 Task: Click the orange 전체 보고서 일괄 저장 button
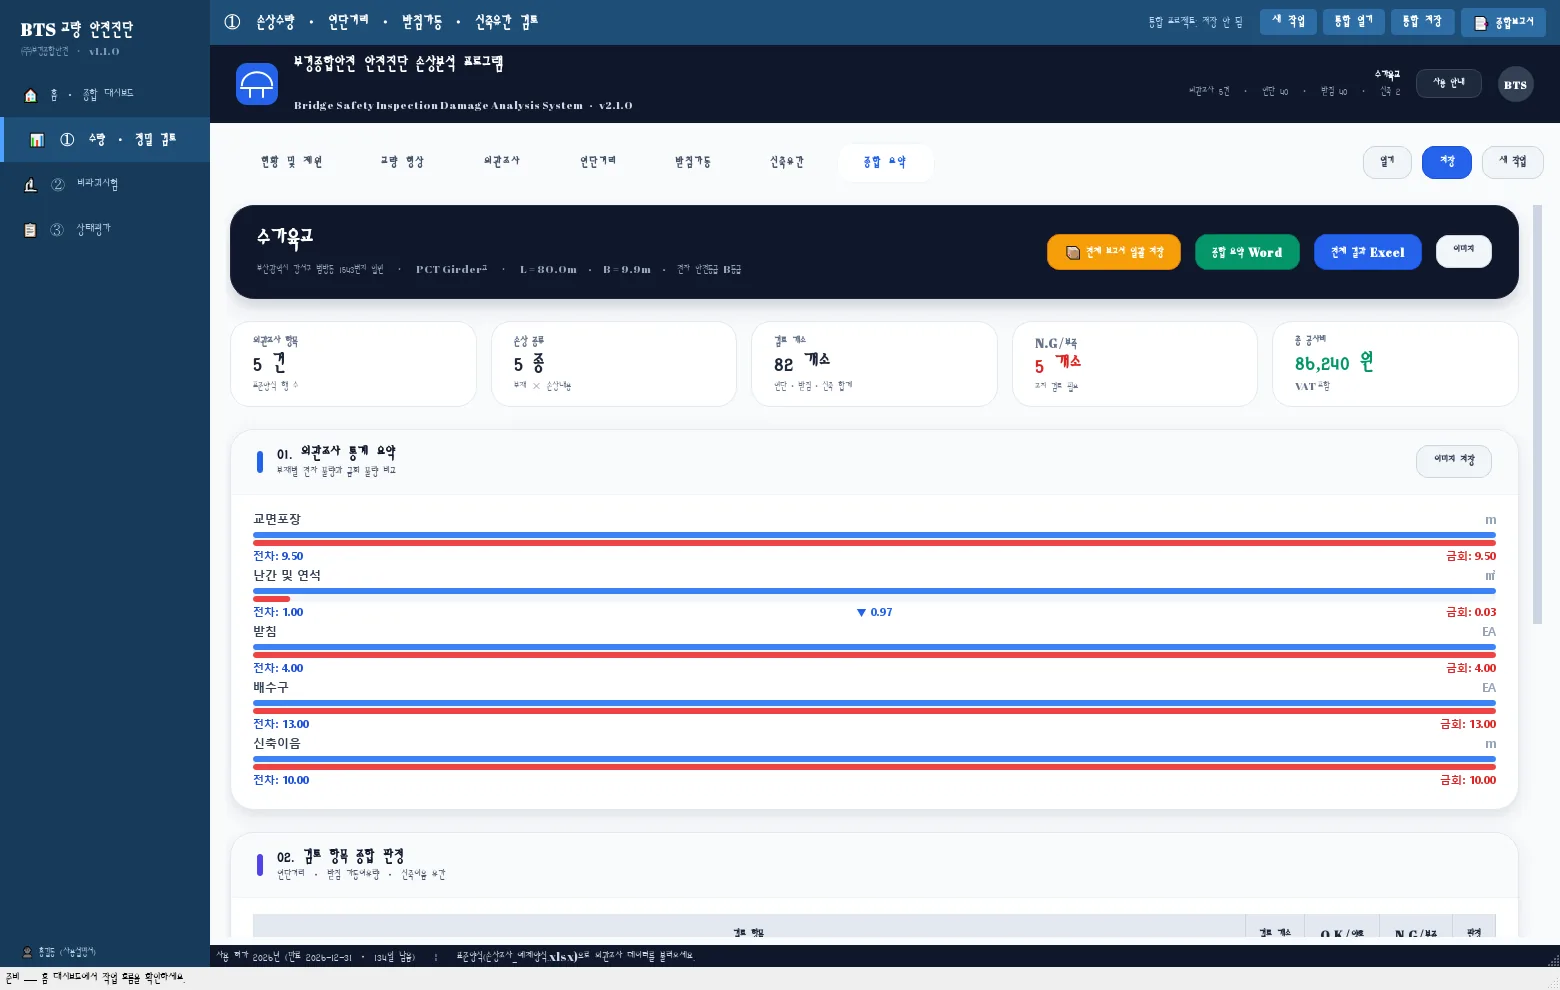click(1114, 252)
